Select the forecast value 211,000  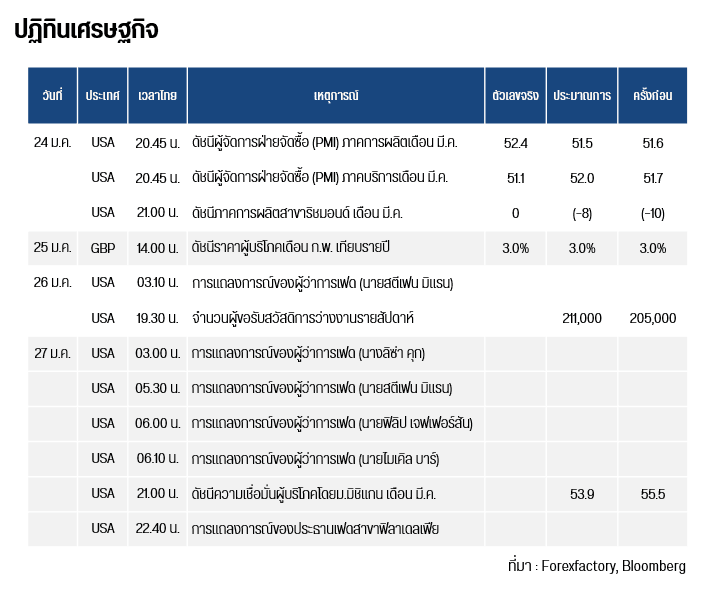582,318
